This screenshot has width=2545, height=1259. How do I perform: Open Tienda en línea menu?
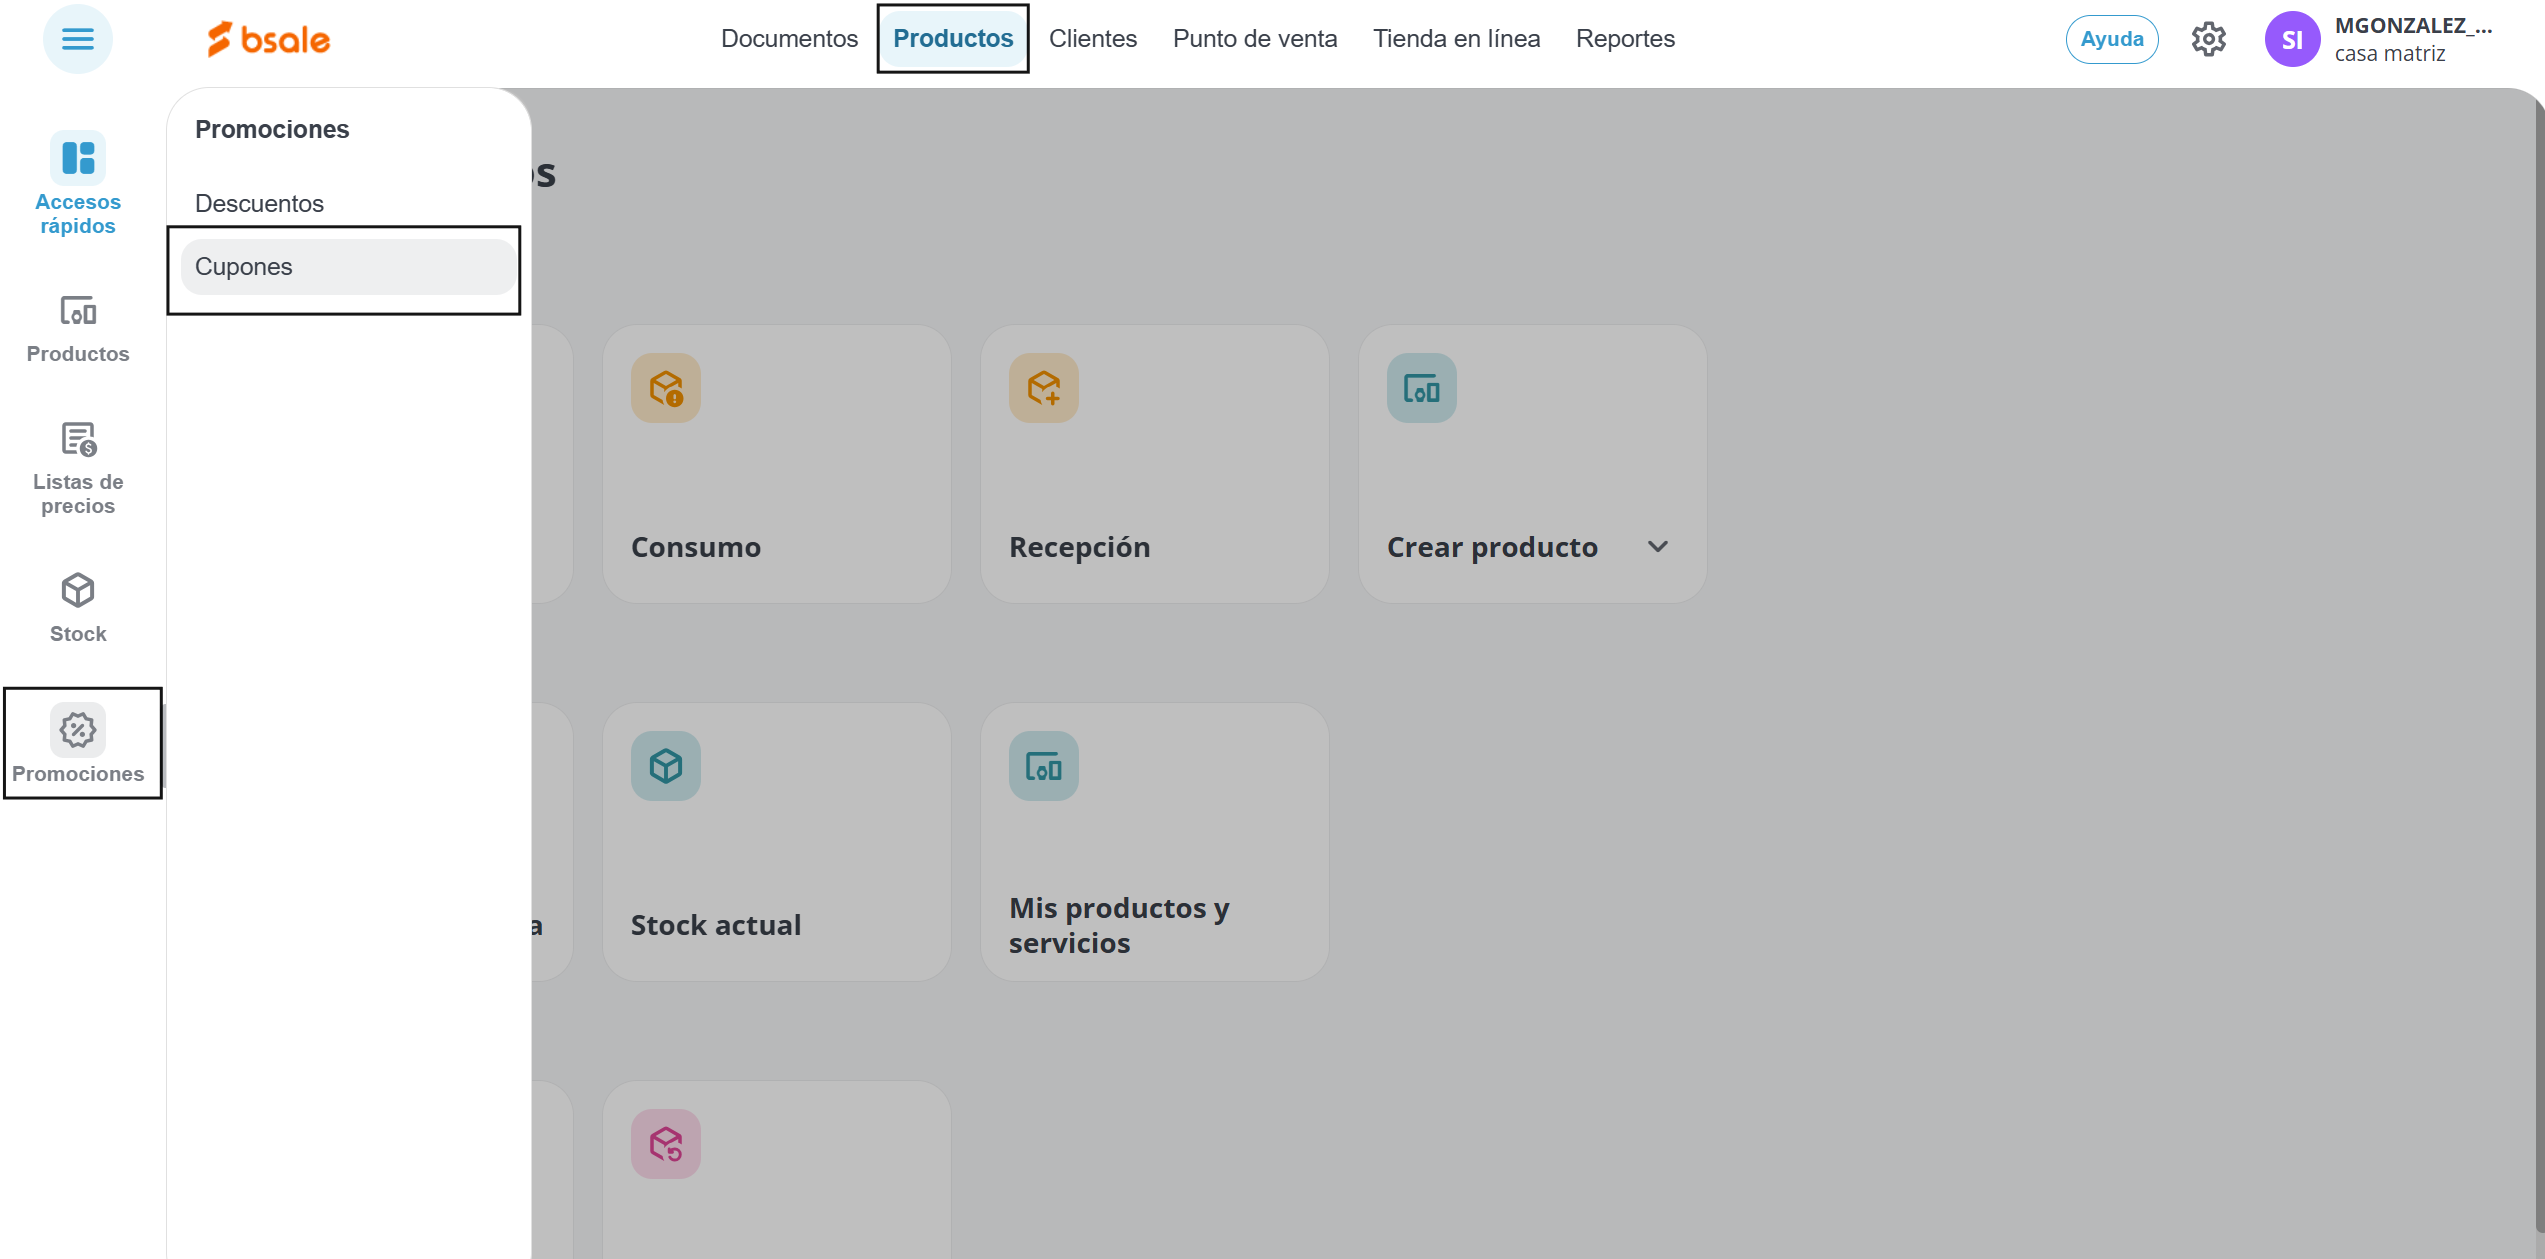(x=1455, y=39)
